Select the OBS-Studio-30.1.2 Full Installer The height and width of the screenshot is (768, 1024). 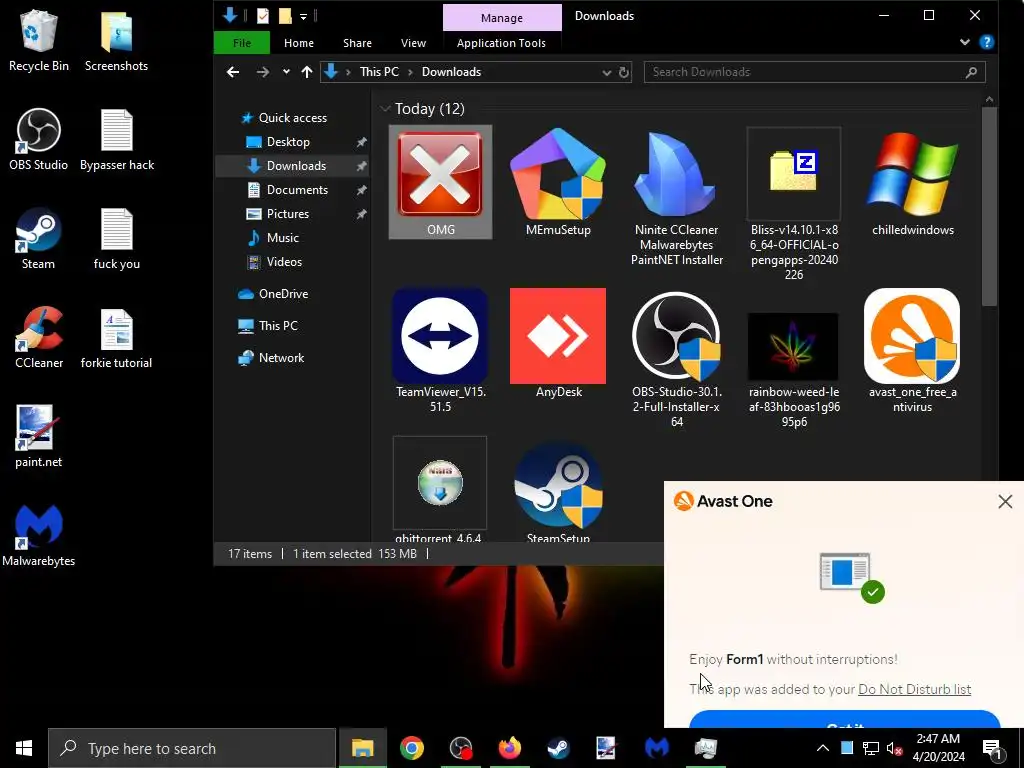[677, 359]
